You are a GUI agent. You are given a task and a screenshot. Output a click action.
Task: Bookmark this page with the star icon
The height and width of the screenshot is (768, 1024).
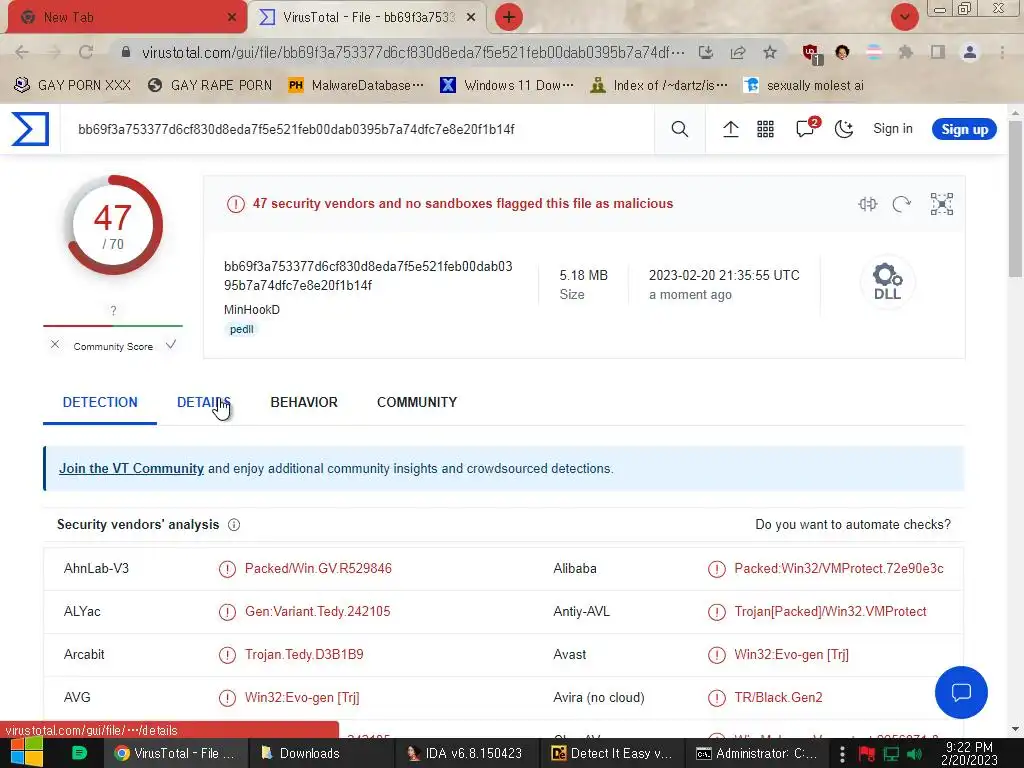(770, 52)
